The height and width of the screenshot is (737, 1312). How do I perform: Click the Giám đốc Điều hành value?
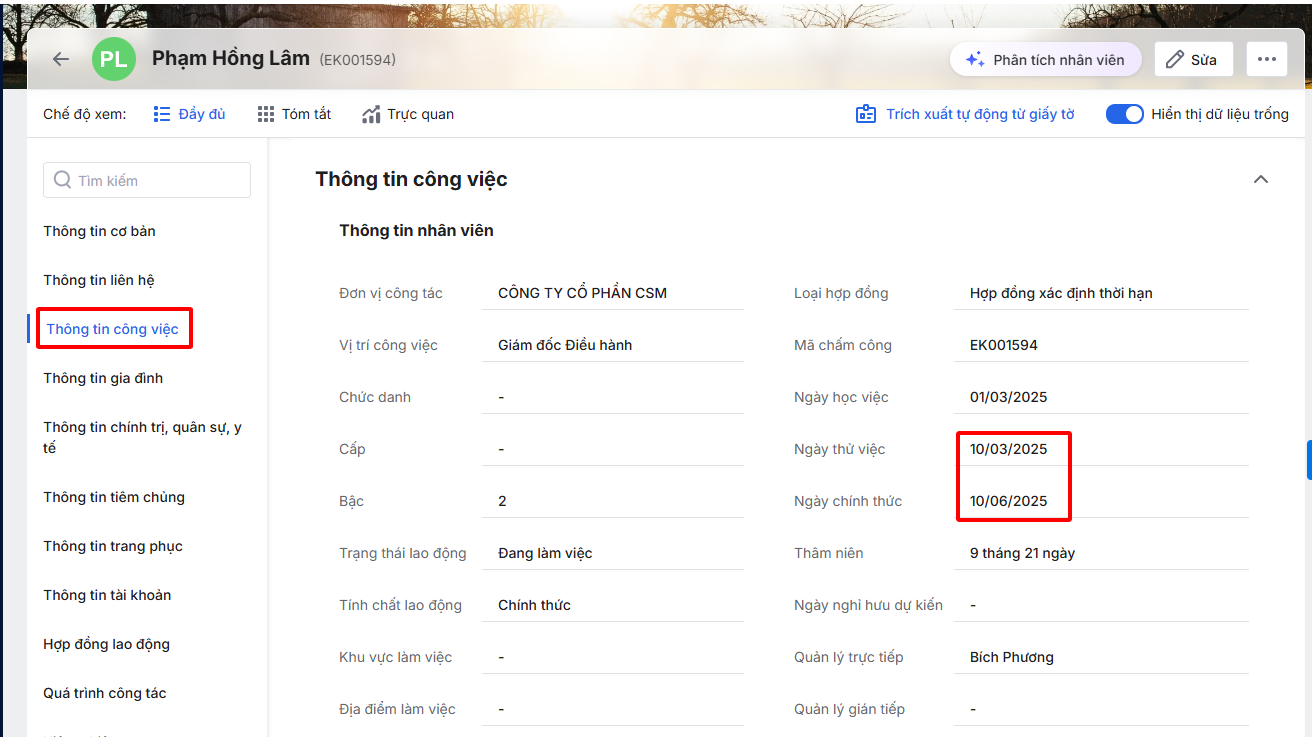(565, 345)
